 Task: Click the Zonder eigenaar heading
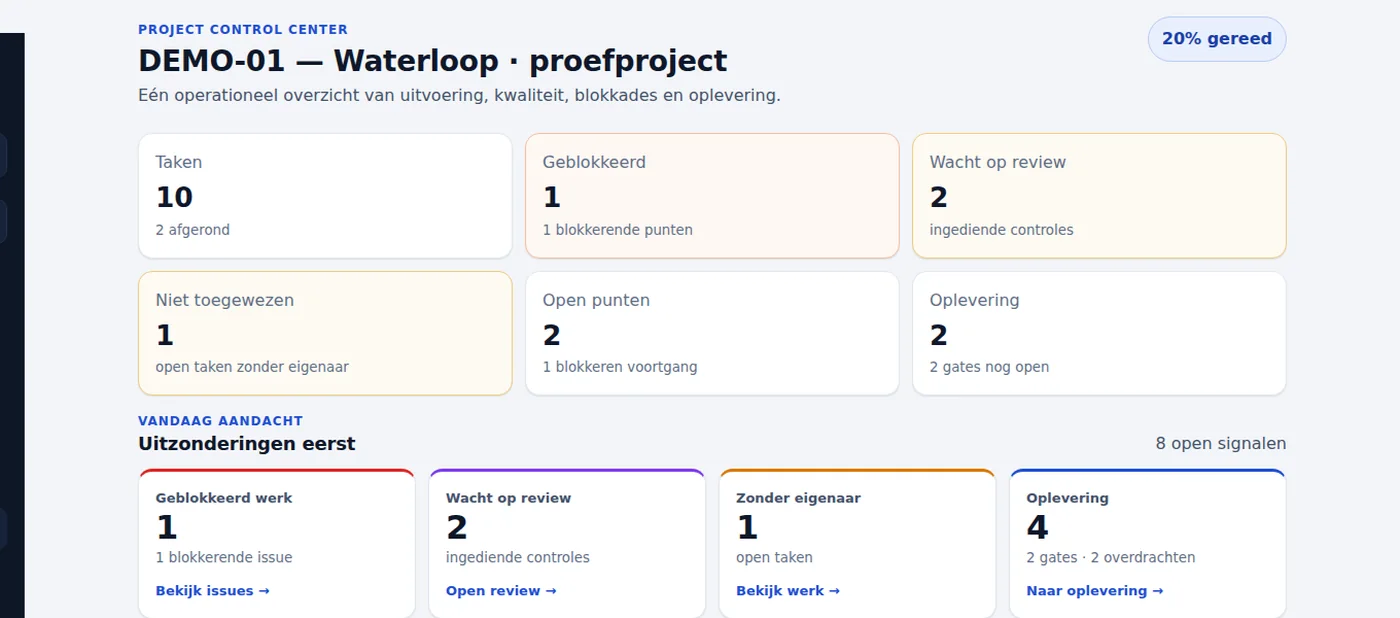tap(798, 498)
